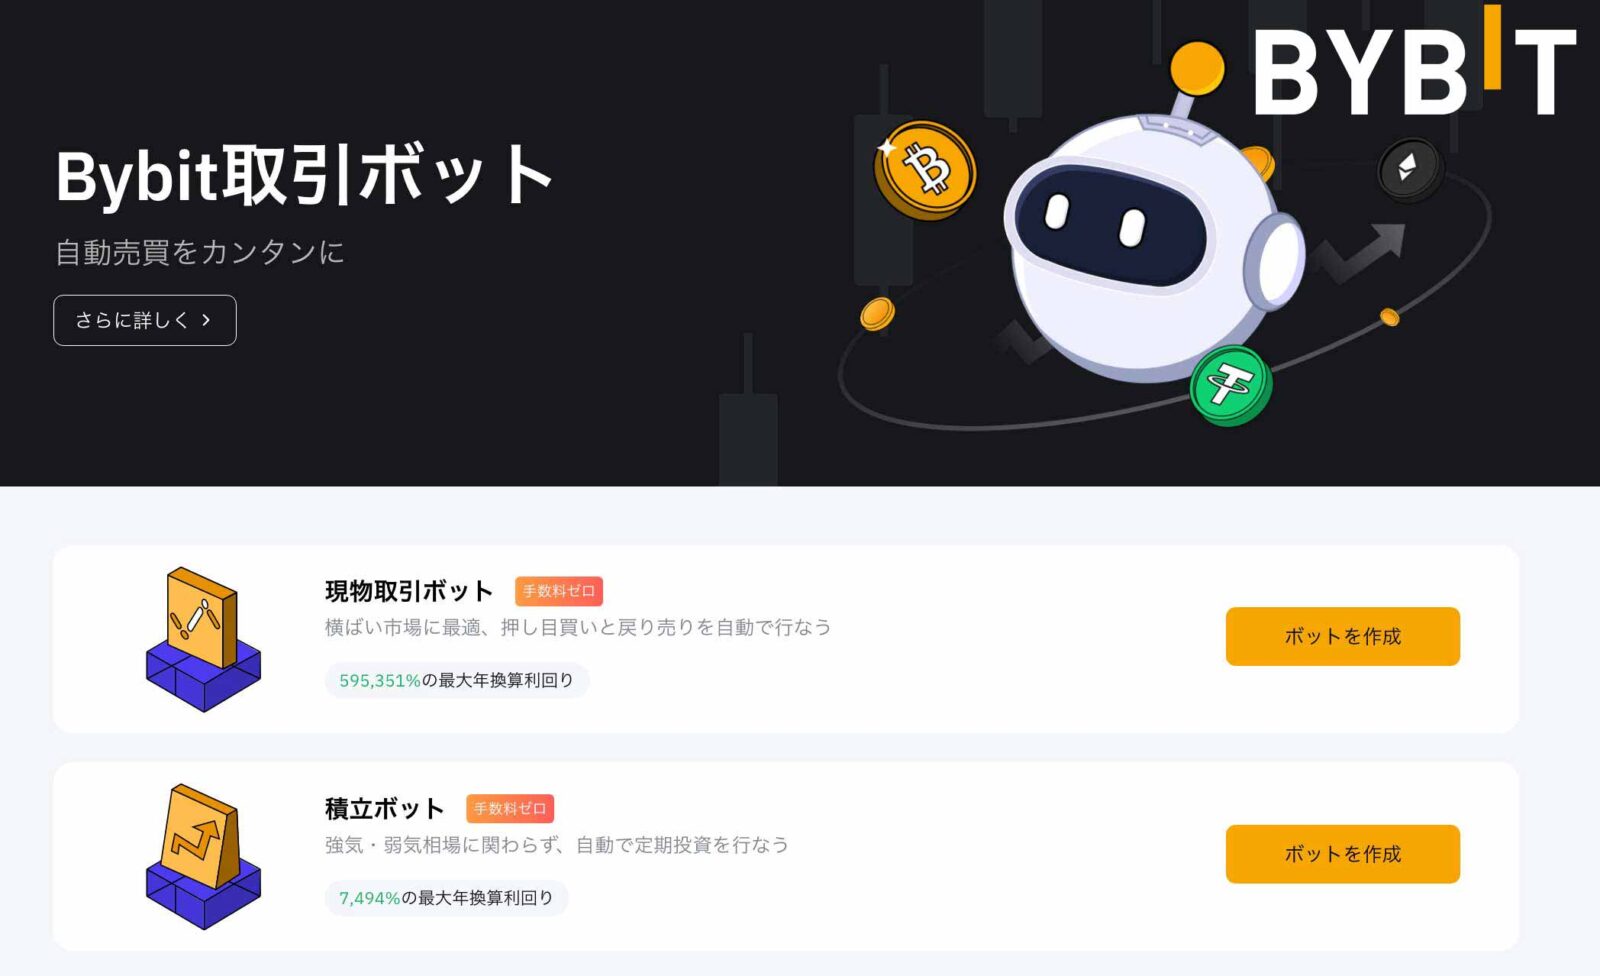This screenshot has height=976, width=1600.
Task: Click the green Tether coin icon
Action: click(x=1231, y=385)
